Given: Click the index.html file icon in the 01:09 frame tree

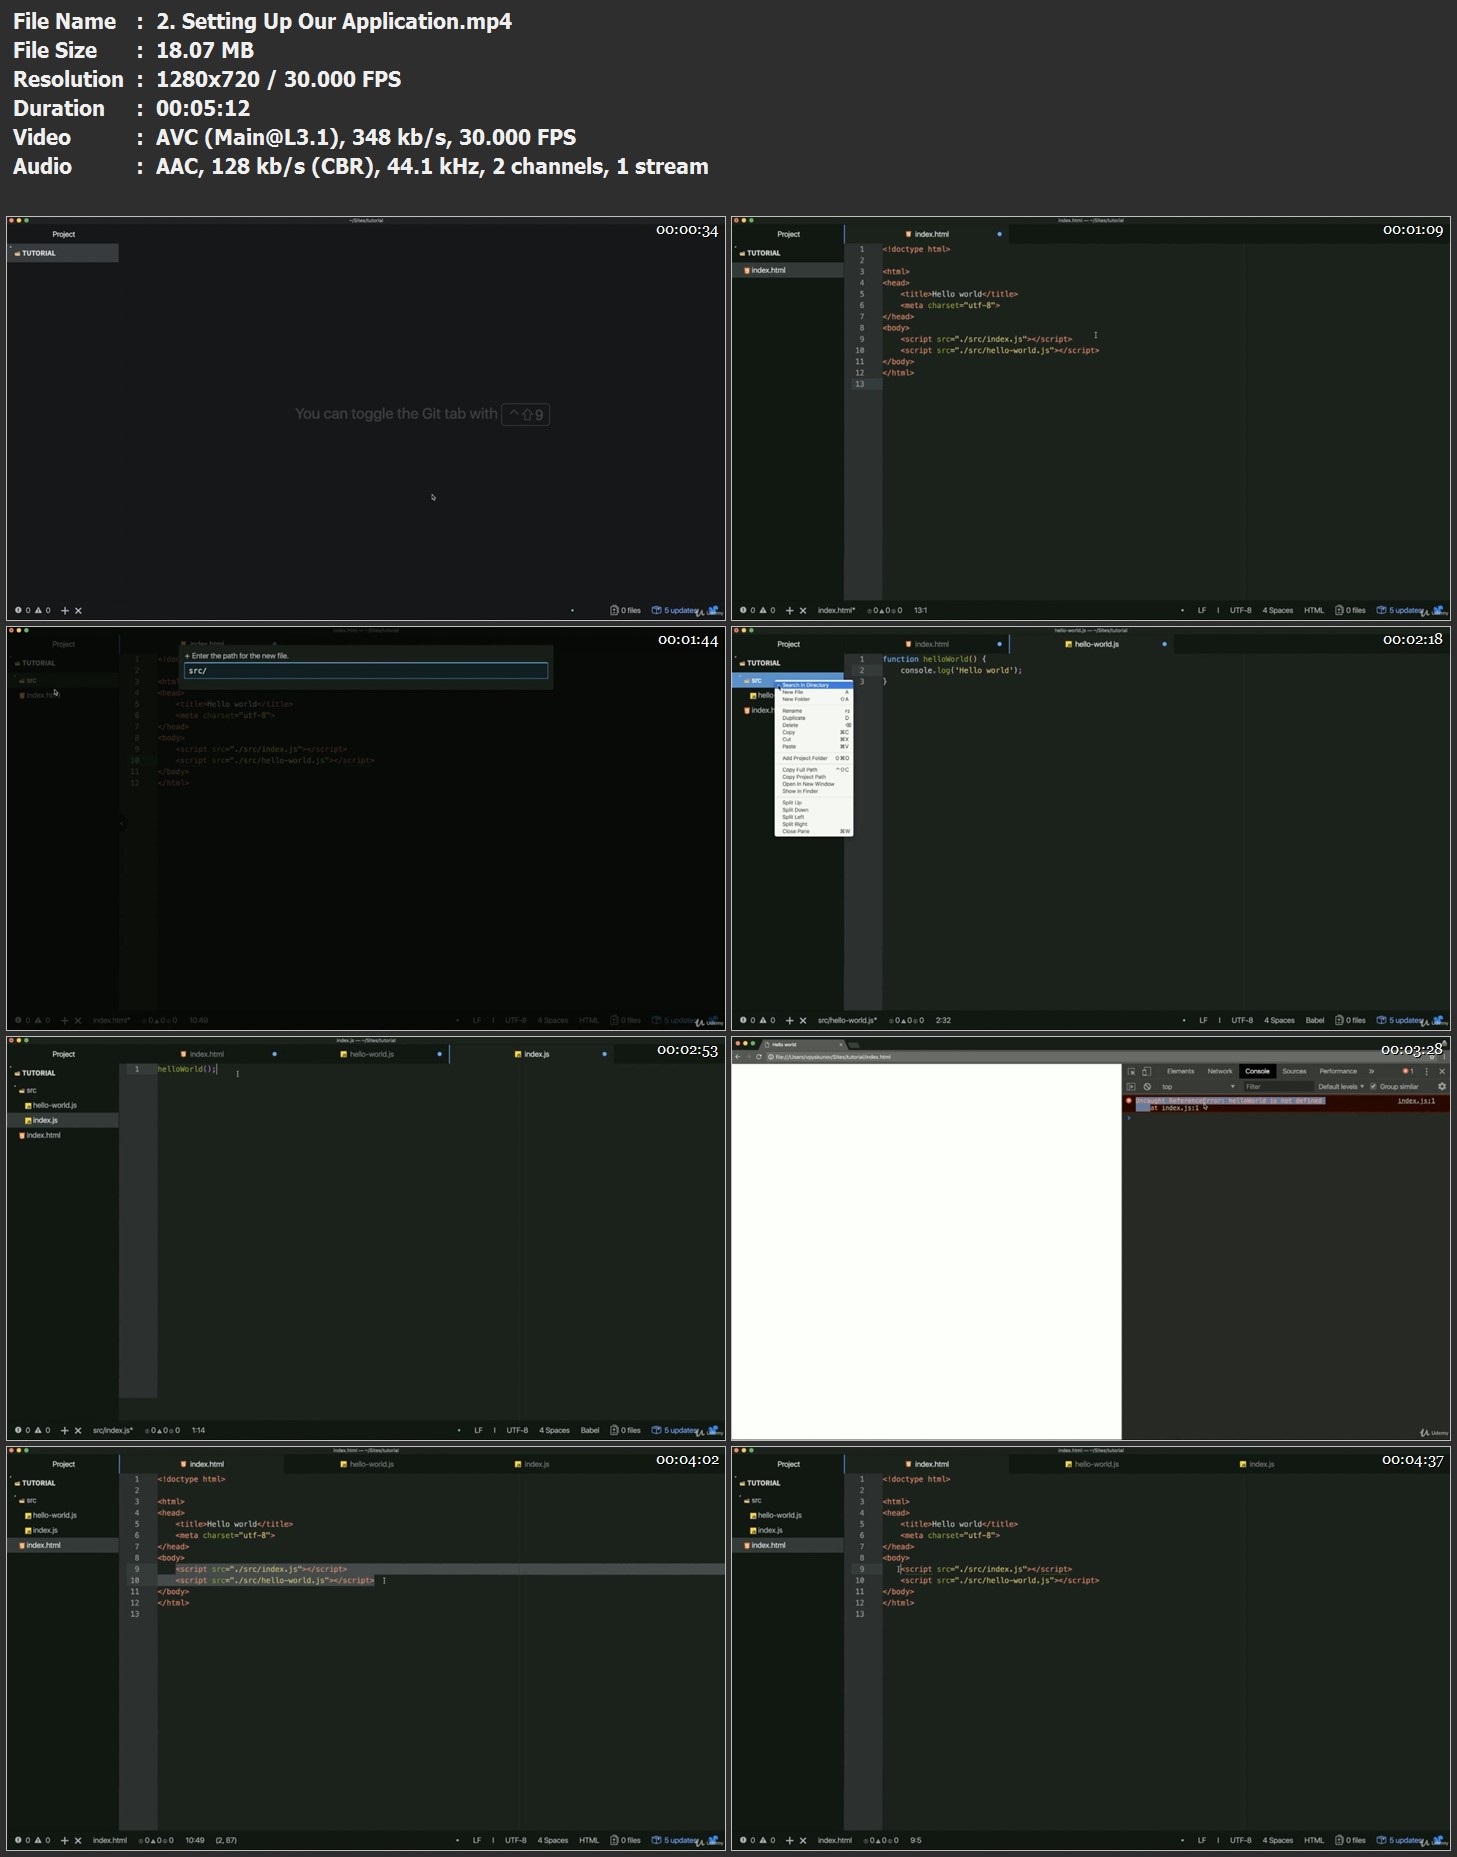Looking at the screenshot, I should [747, 270].
